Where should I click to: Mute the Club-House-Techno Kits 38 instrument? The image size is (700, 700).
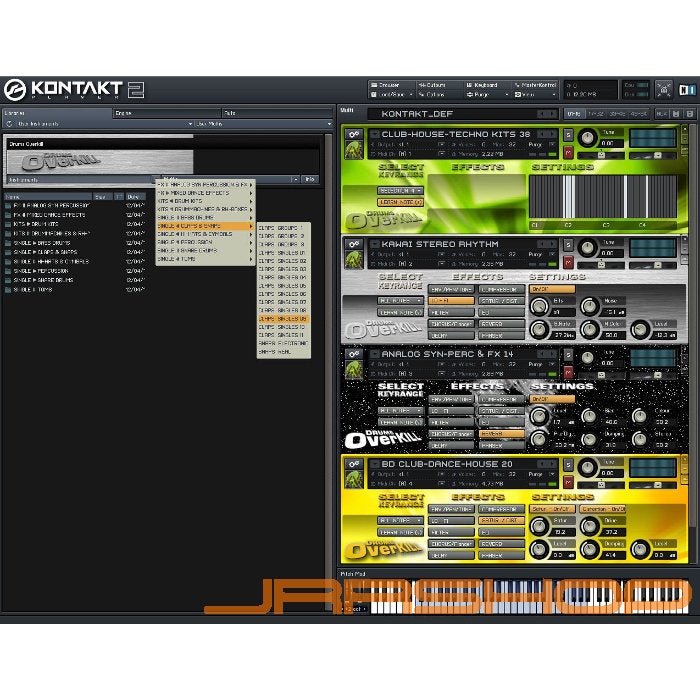pyautogui.click(x=568, y=152)
